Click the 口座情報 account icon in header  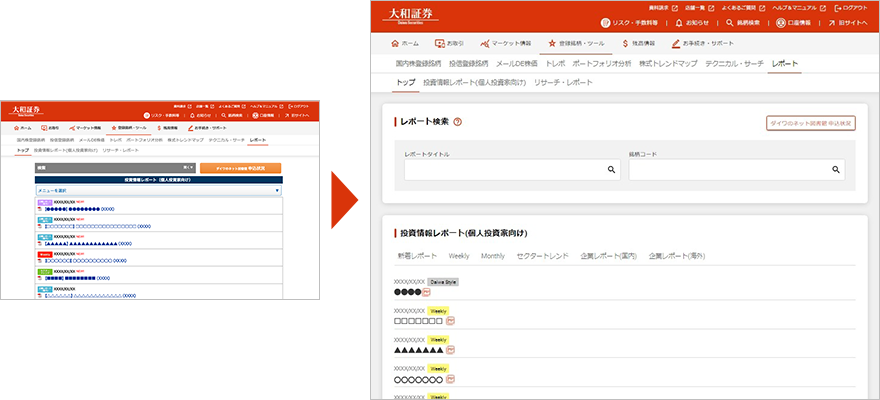[x=787, y=21]
